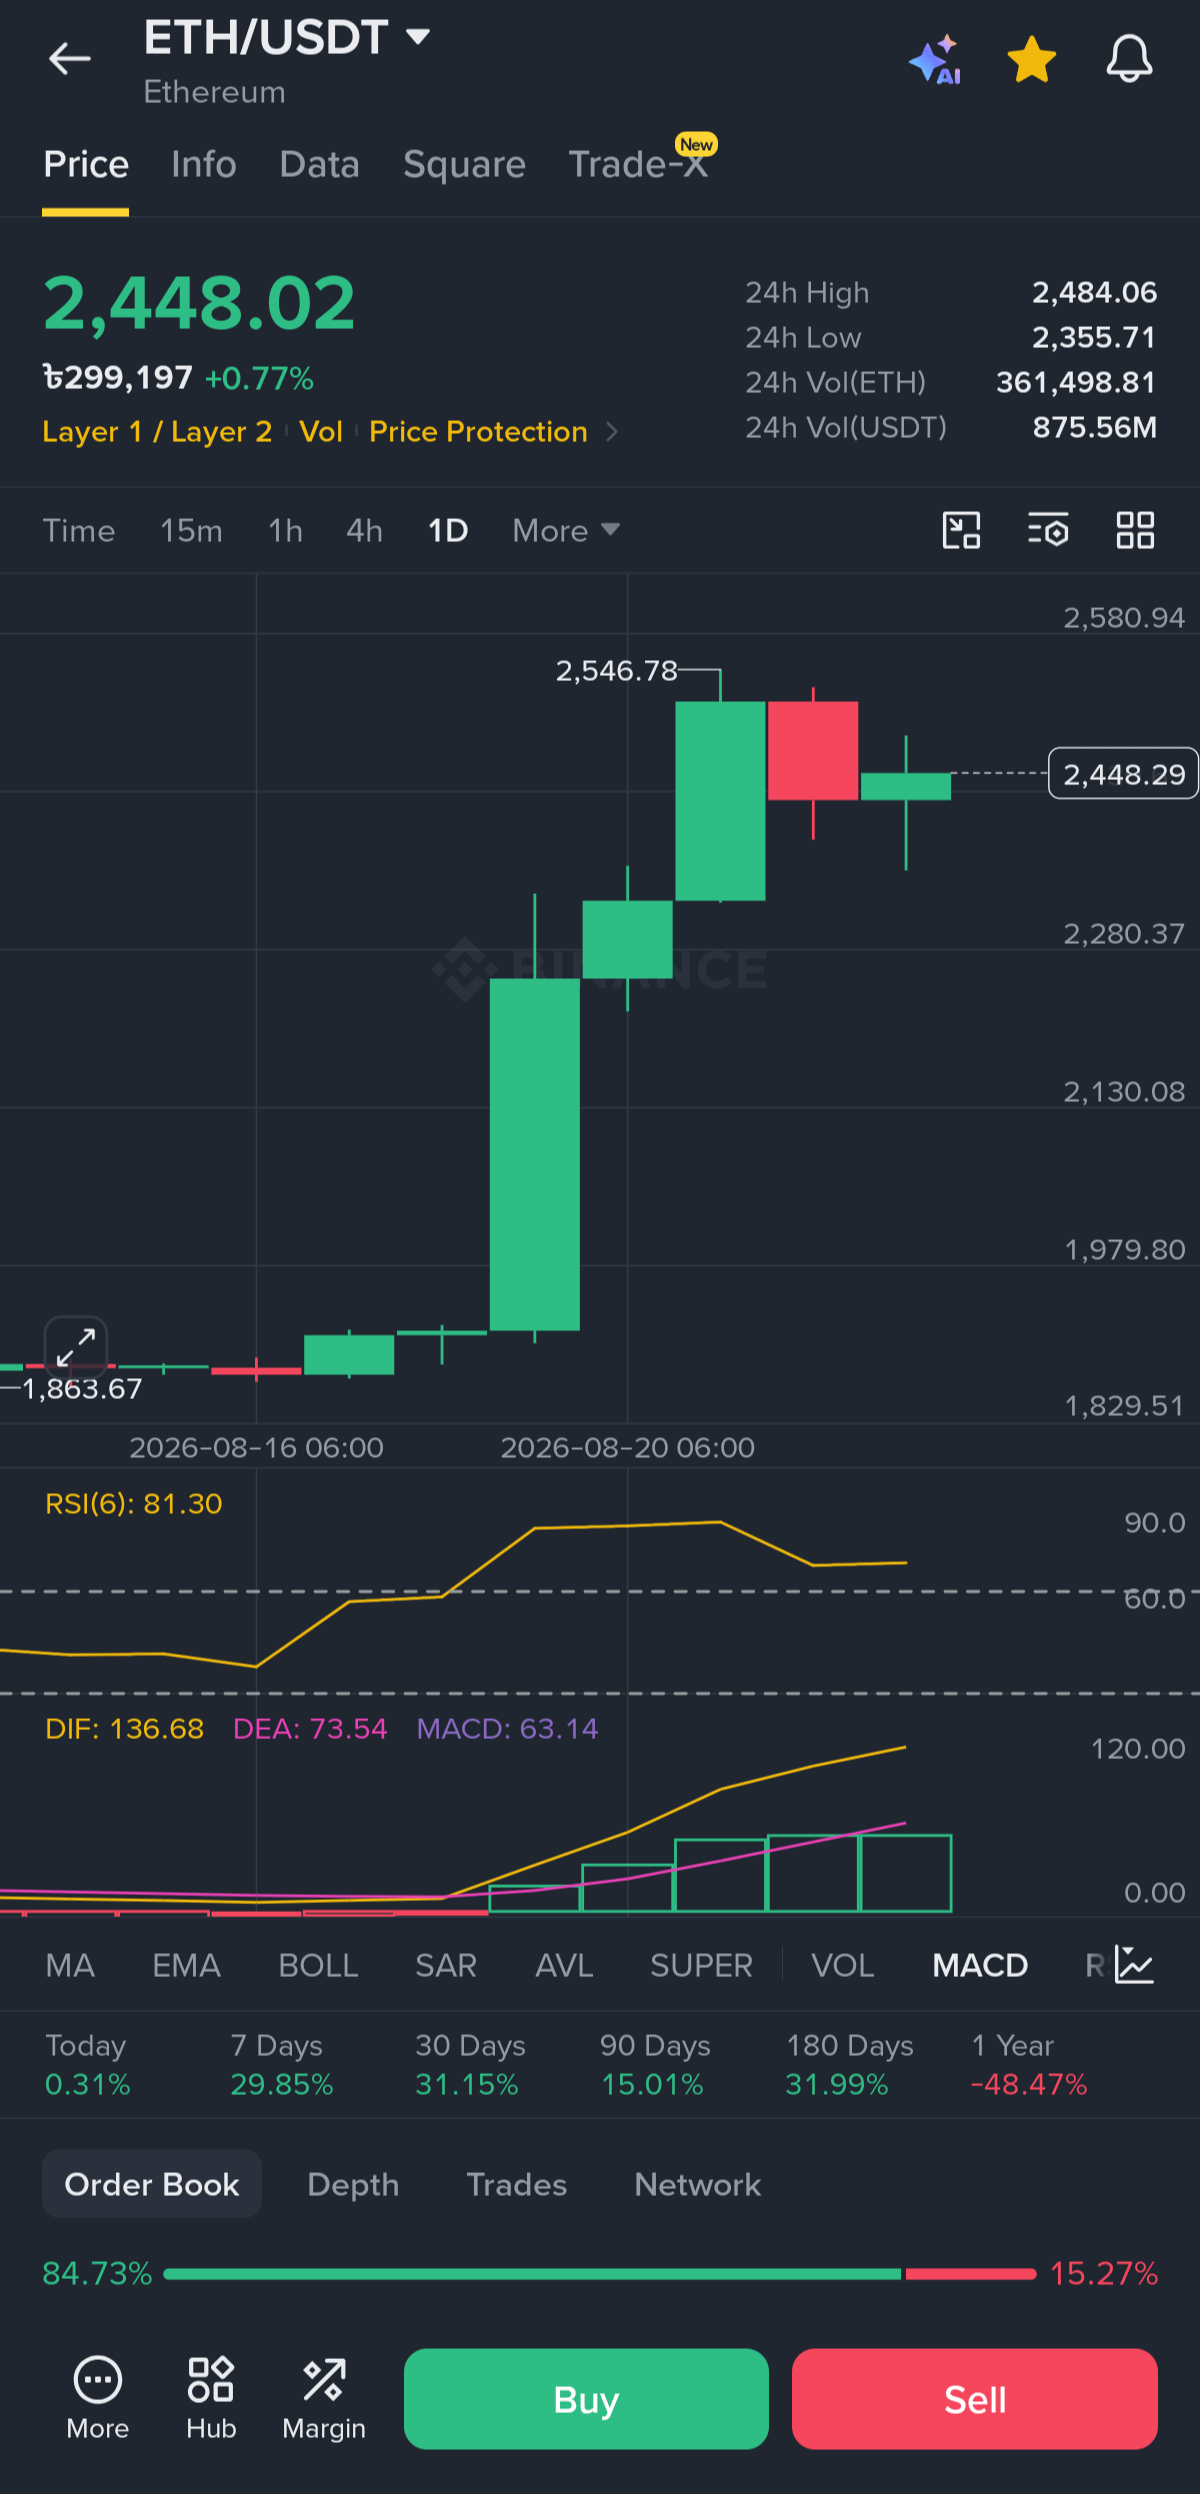The width and height of the screenshot is (1200, 2494).
Task: Toggle the favorite star icon
Action: (x=1031, y=59)
